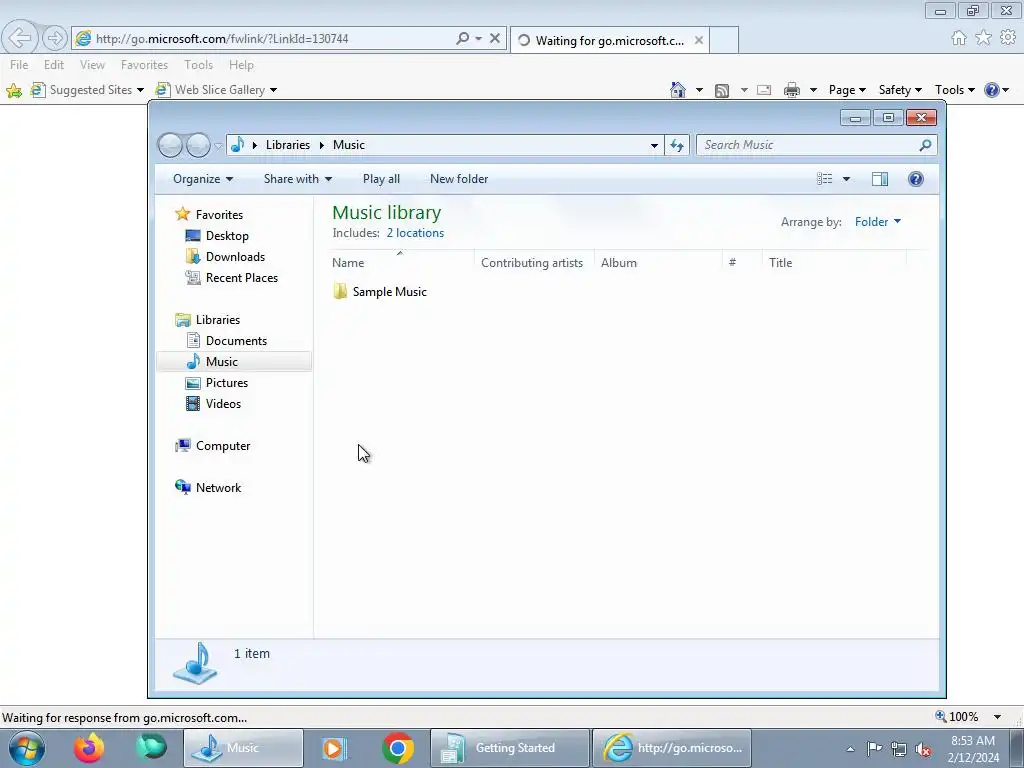This screenshot has width=1024, height=768.
Task: Open the View menu
Action: coord(92,65)
